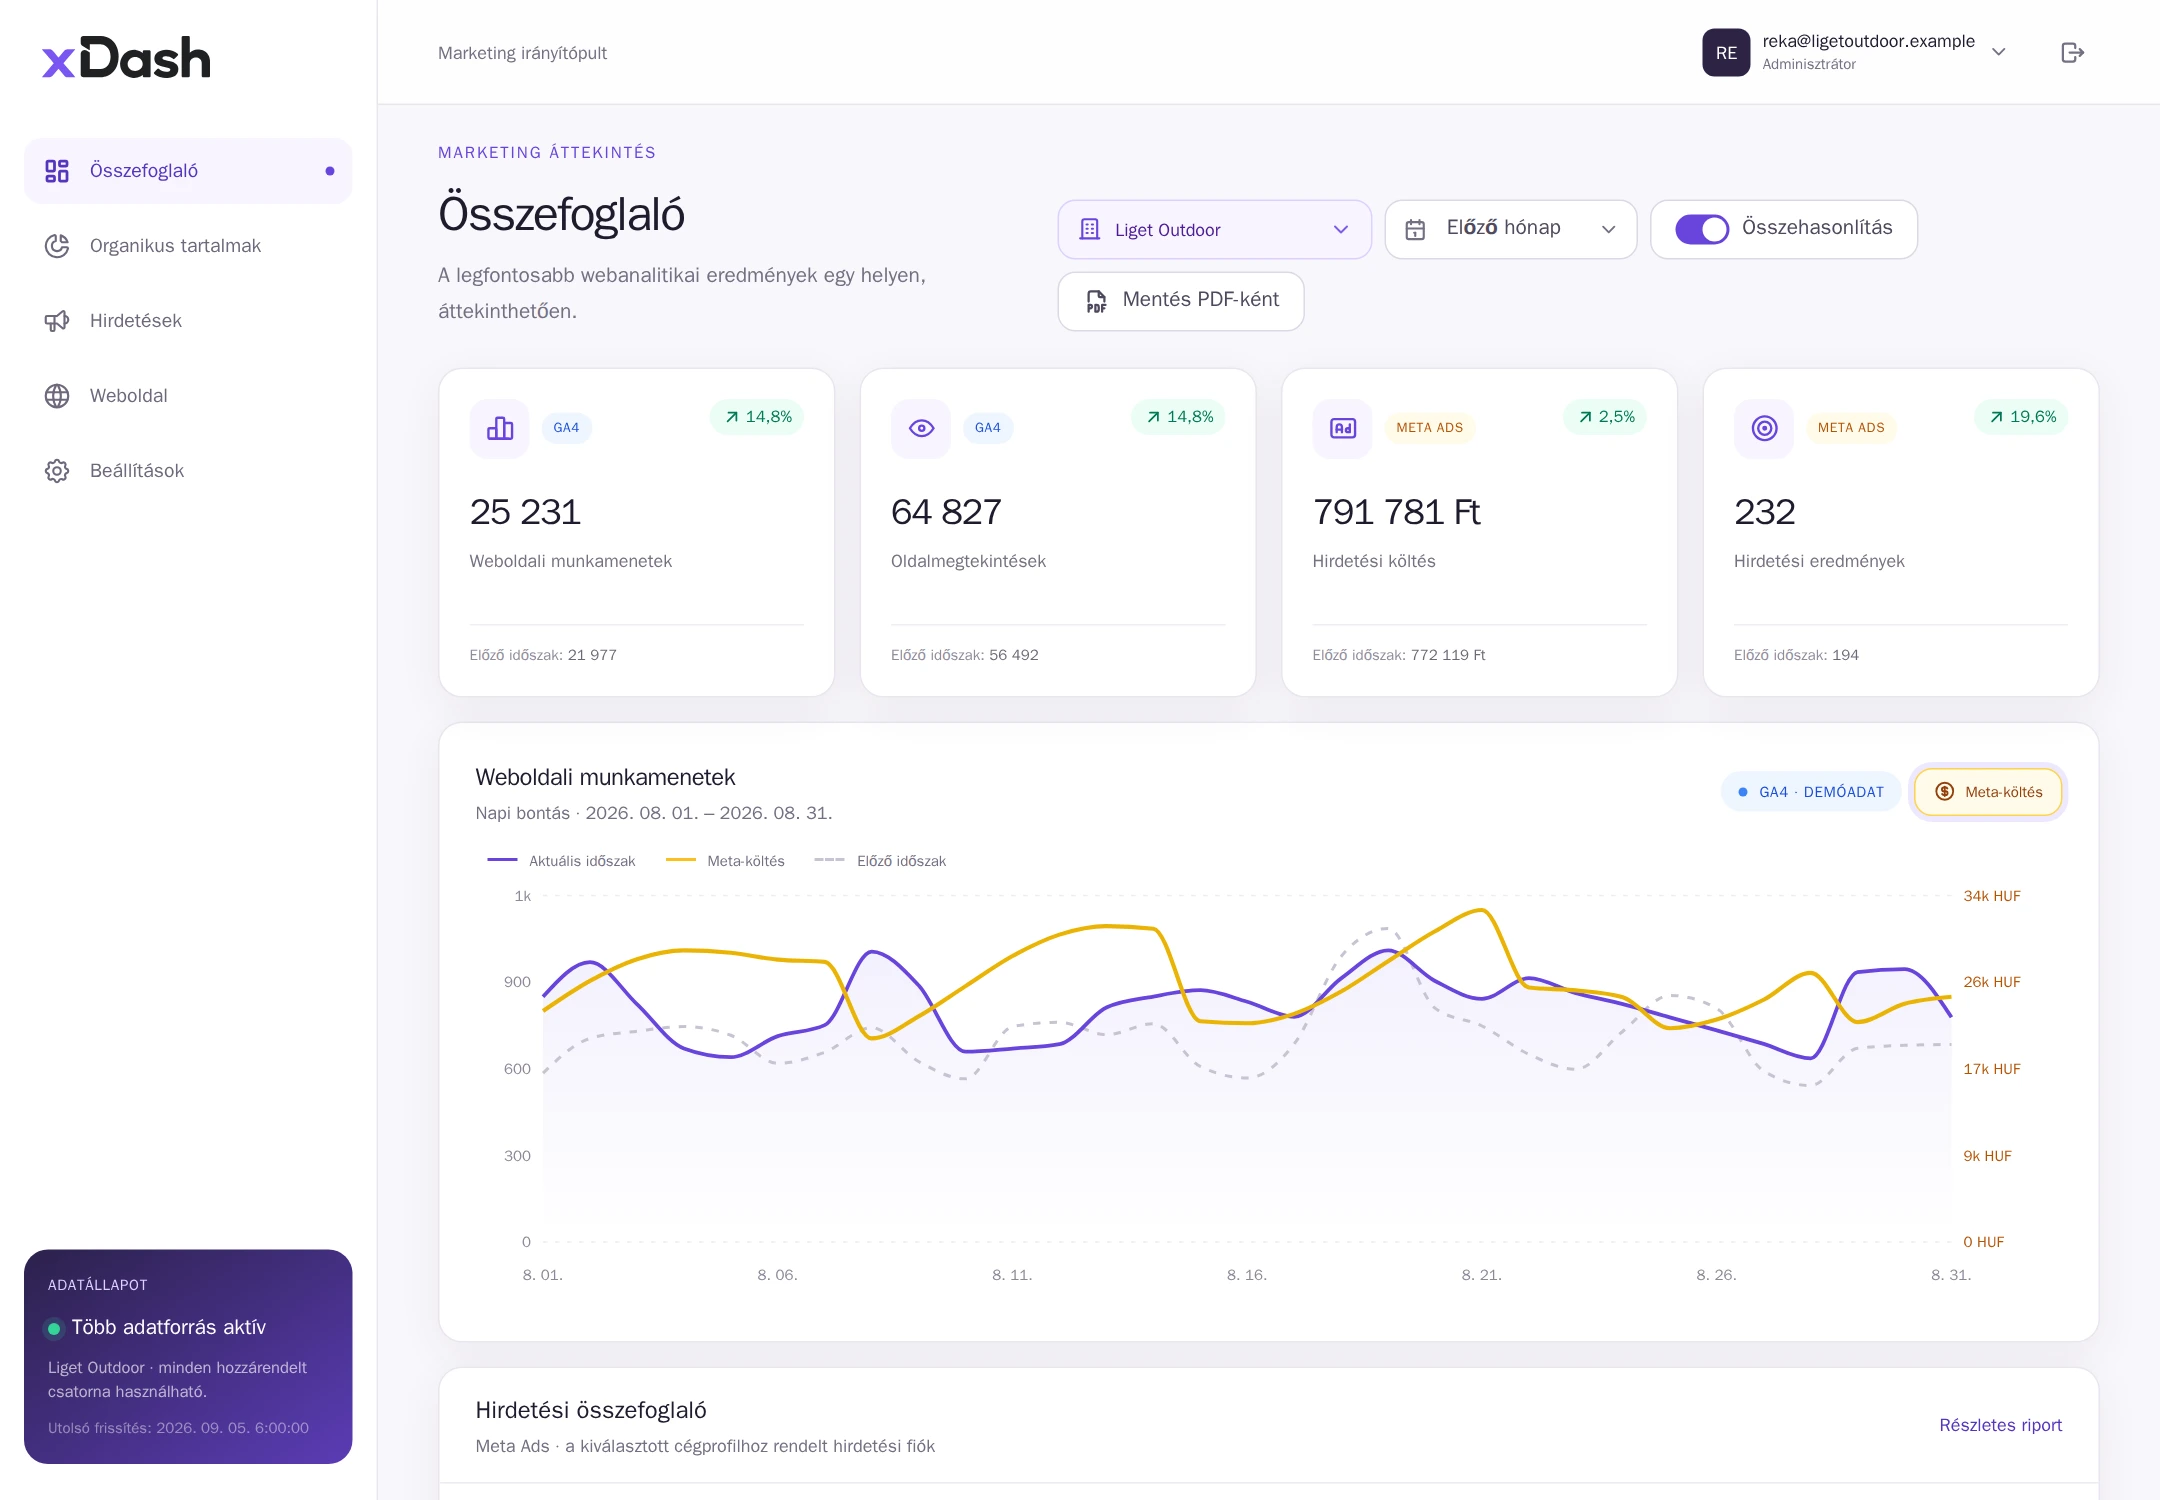Click the RE user avatar
Screen dimensions: 2160x1500
click(x=1726, y=52)
